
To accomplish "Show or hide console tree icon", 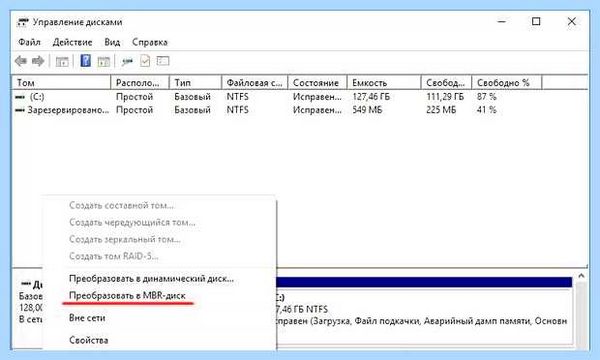I will (x=62, y=61).
